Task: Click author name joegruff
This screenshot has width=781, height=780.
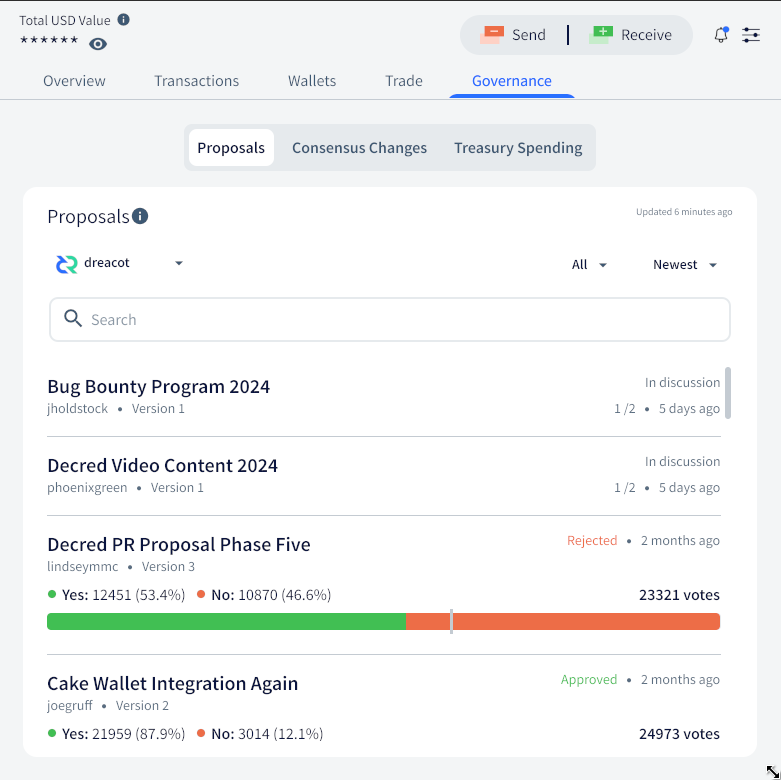Action: pos(70,705)
